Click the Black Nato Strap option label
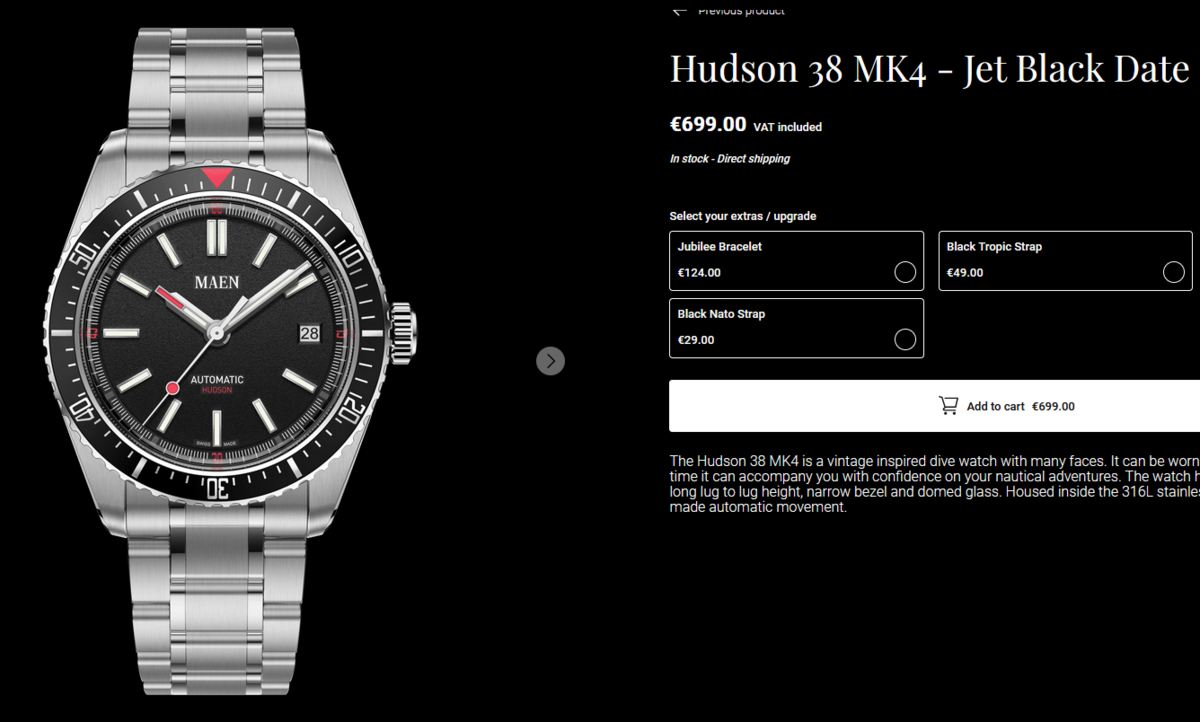This screenshot has height=722, width=1200. [721, 314]
